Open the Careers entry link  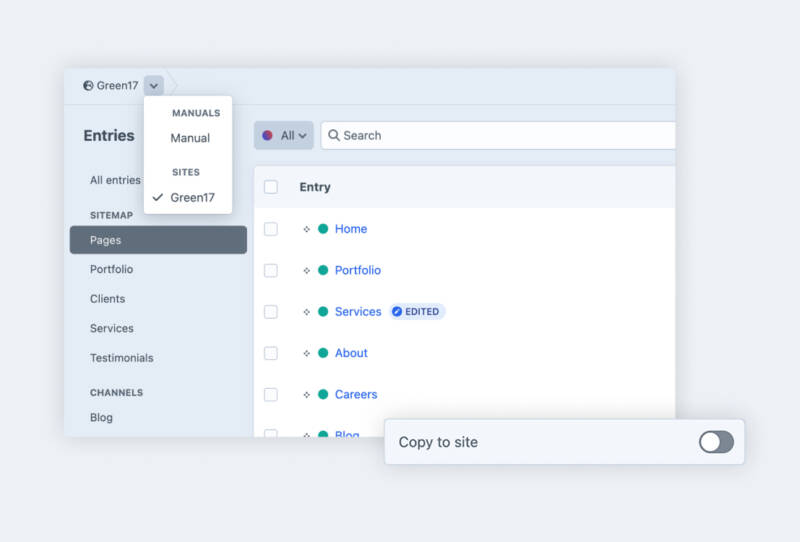tap(356, 394)
